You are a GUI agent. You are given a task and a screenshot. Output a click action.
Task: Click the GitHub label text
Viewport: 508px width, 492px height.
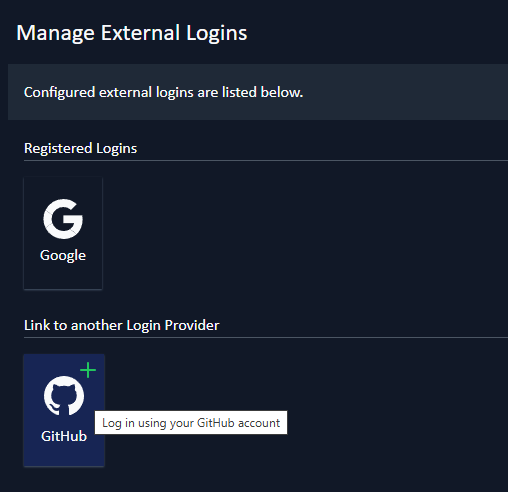pos(64,436)
